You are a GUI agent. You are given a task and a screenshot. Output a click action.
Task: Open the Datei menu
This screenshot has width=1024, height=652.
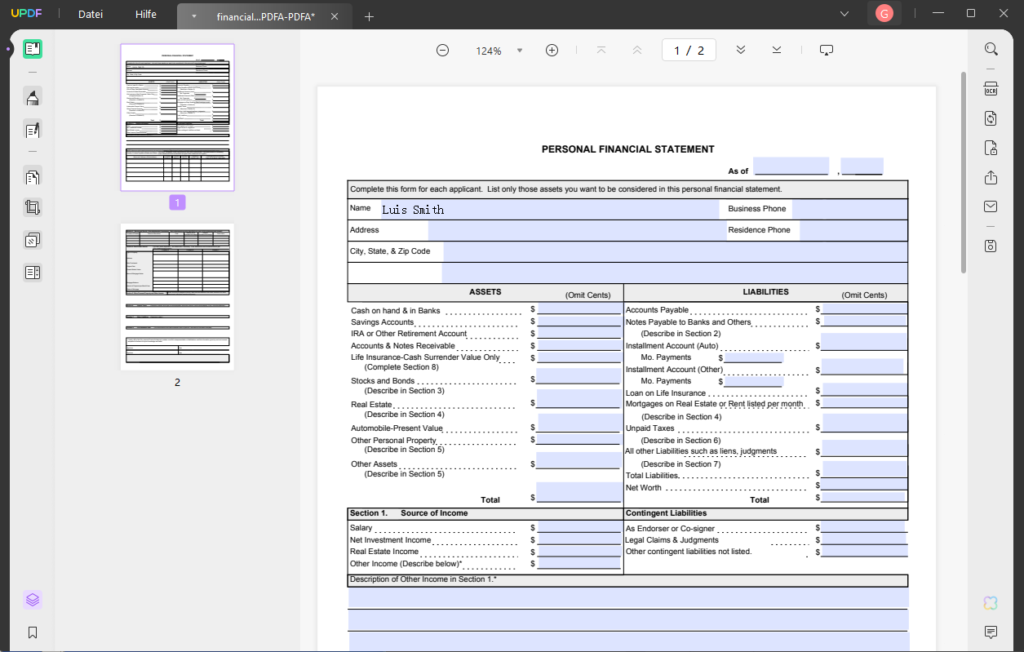[x=91, y=14]
